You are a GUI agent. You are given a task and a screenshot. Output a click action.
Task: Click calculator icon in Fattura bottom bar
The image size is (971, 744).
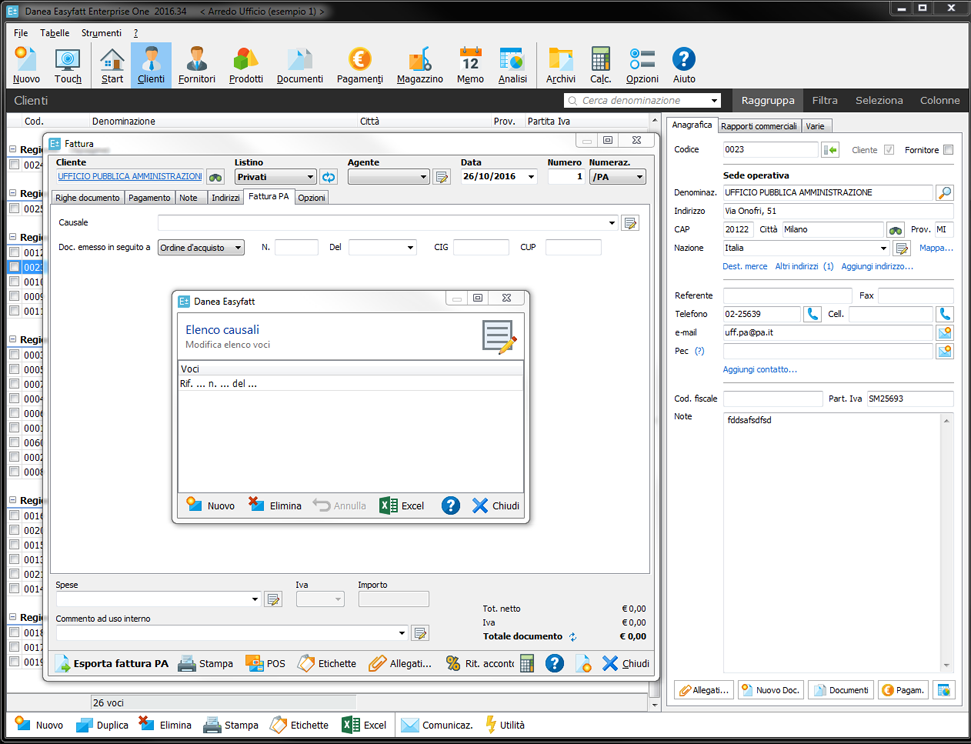(526, 663)
